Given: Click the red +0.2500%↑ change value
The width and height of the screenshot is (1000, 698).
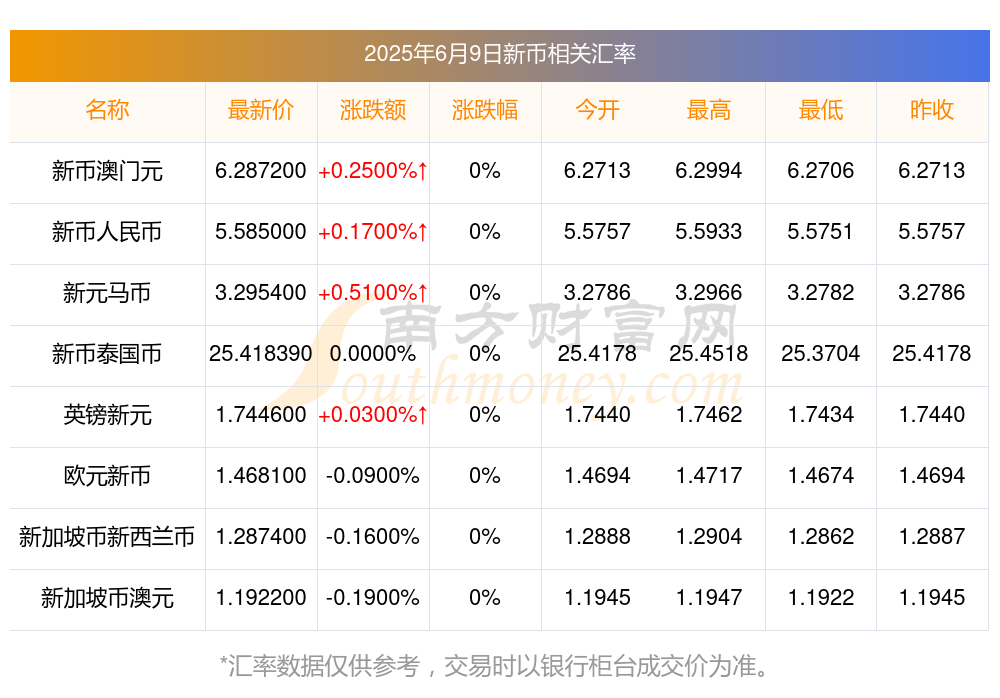Looking at the screenshot, I should [373, 170].
